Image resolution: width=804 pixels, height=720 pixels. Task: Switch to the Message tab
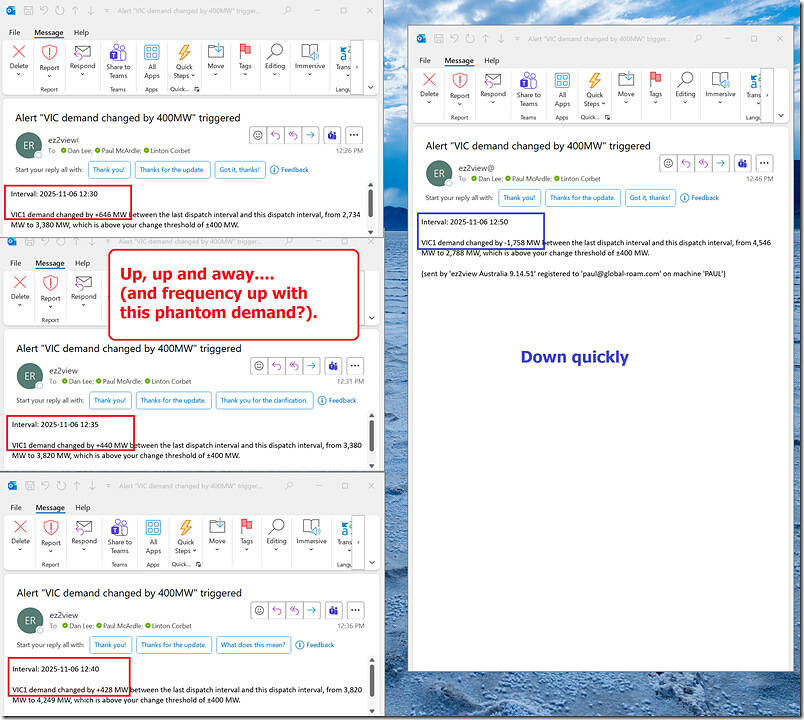pyautogui.click(x=48, y=32)
